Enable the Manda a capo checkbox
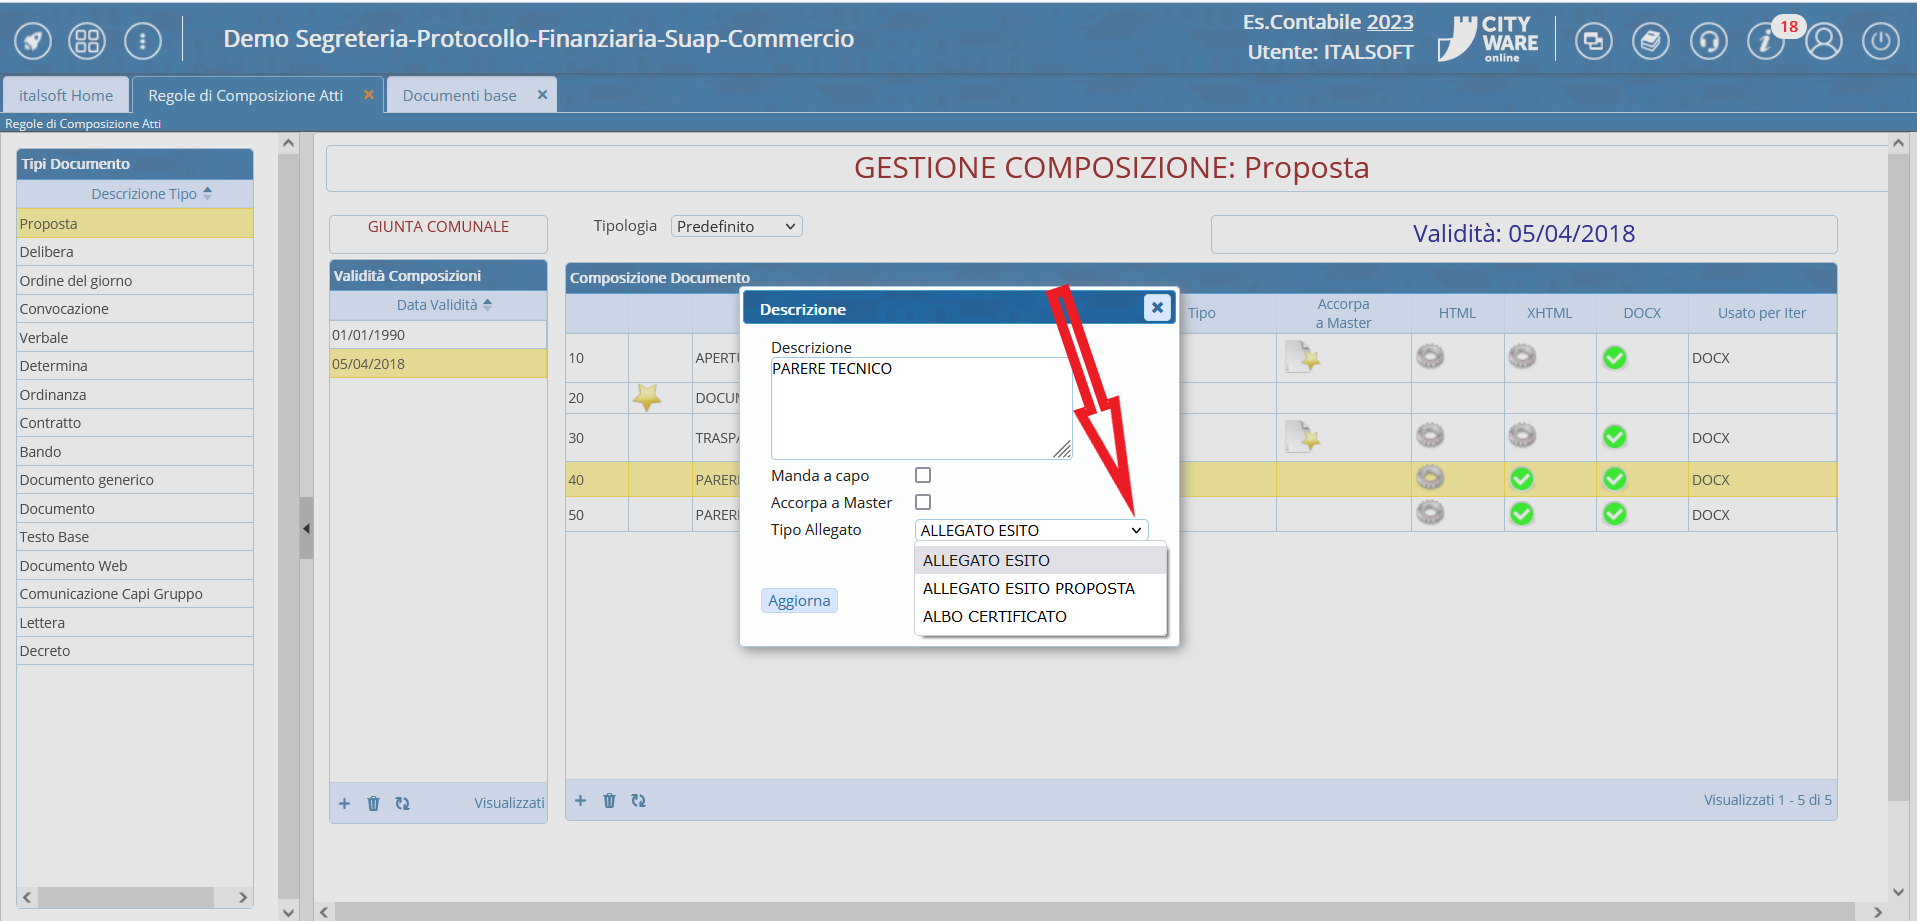 (x=923, y=475)
